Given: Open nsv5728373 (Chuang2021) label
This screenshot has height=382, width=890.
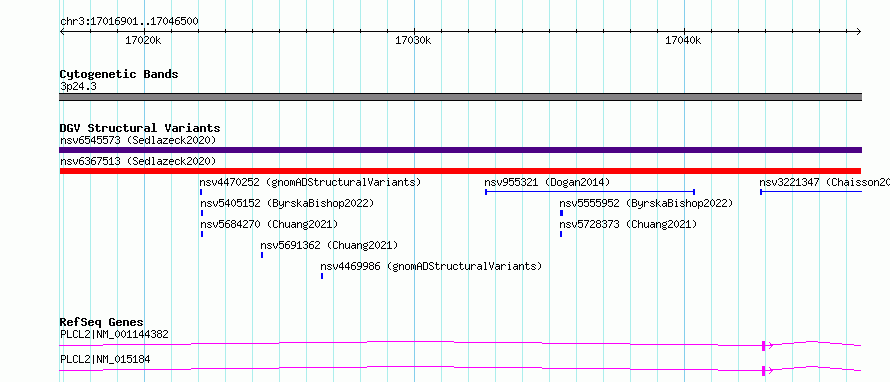Looking at the screenshot, I should click(628, 224).
